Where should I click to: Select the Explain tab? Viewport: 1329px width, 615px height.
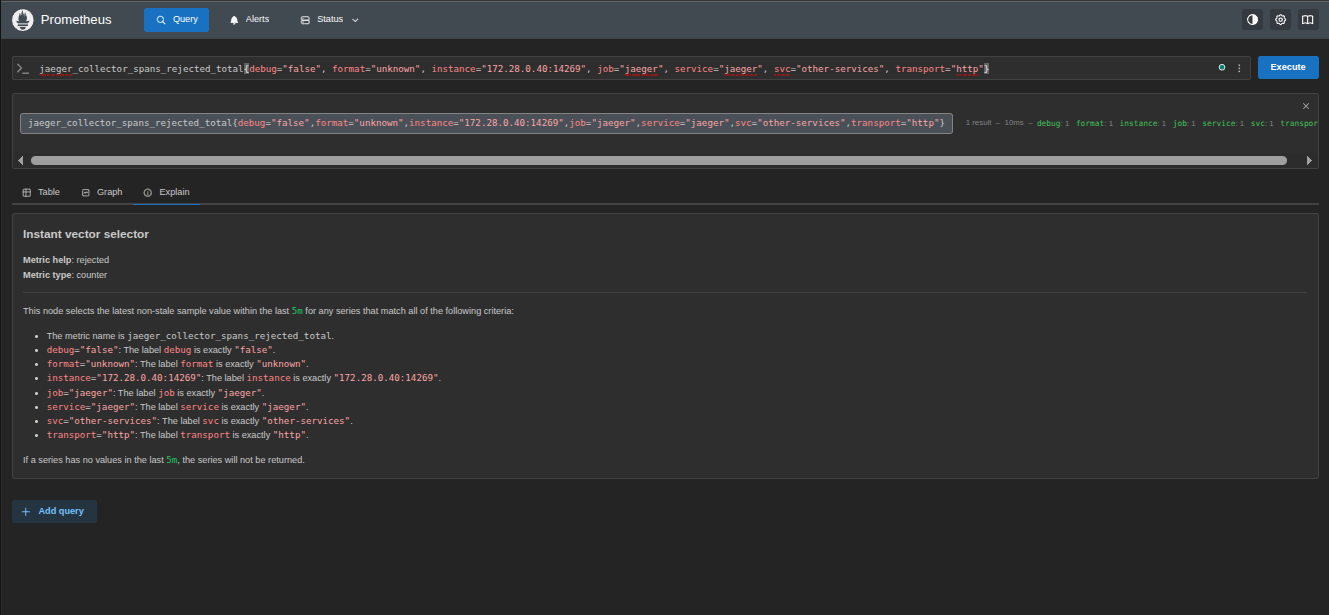pyautogui.click(x=166, y=192)
